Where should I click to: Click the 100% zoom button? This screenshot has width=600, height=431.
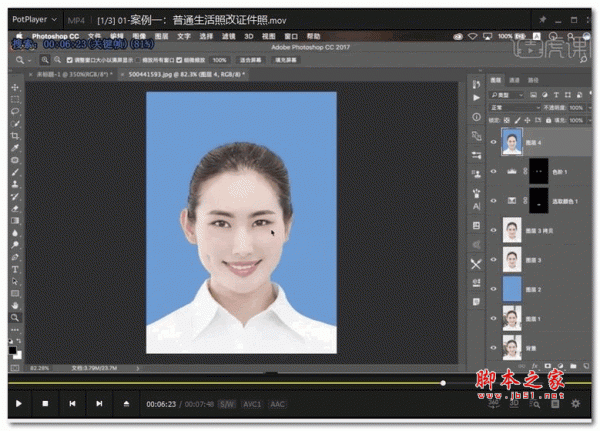pos(219,60)
